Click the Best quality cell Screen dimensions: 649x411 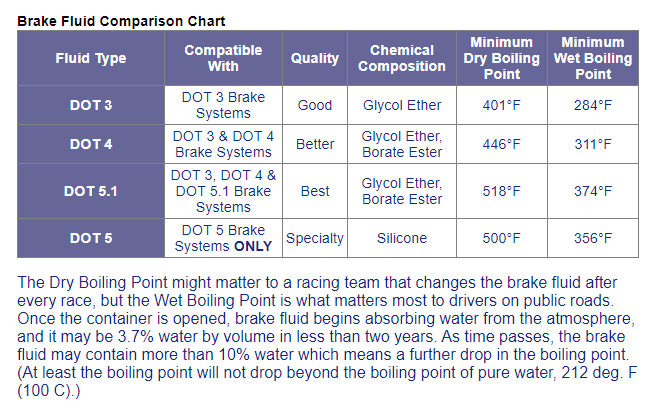click(x=315, y=191)
